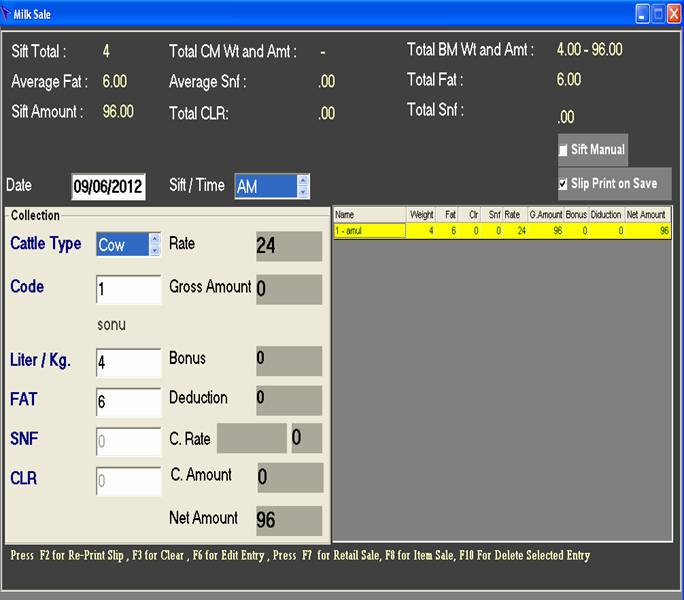This screenshot has width=684, height=600.
Task: Click the G.Amount column header
Action: [x=545, y=215]
